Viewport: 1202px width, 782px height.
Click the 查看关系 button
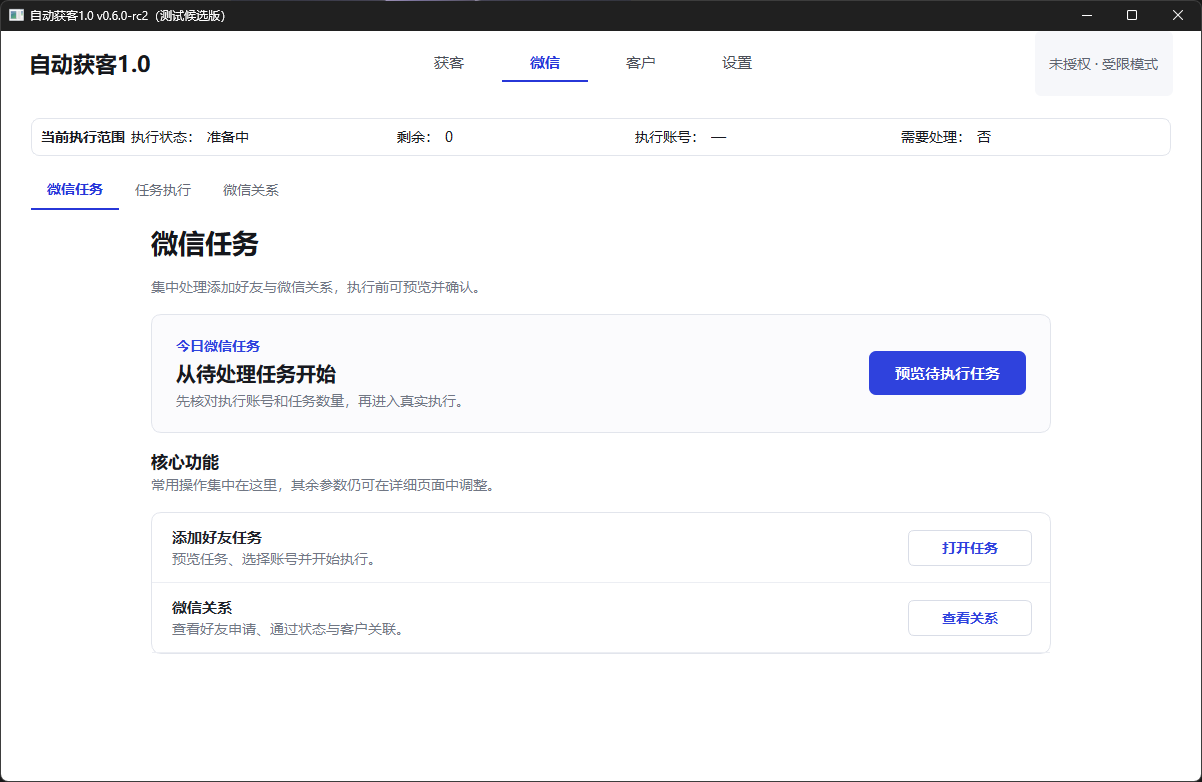[x=970, y=618]
